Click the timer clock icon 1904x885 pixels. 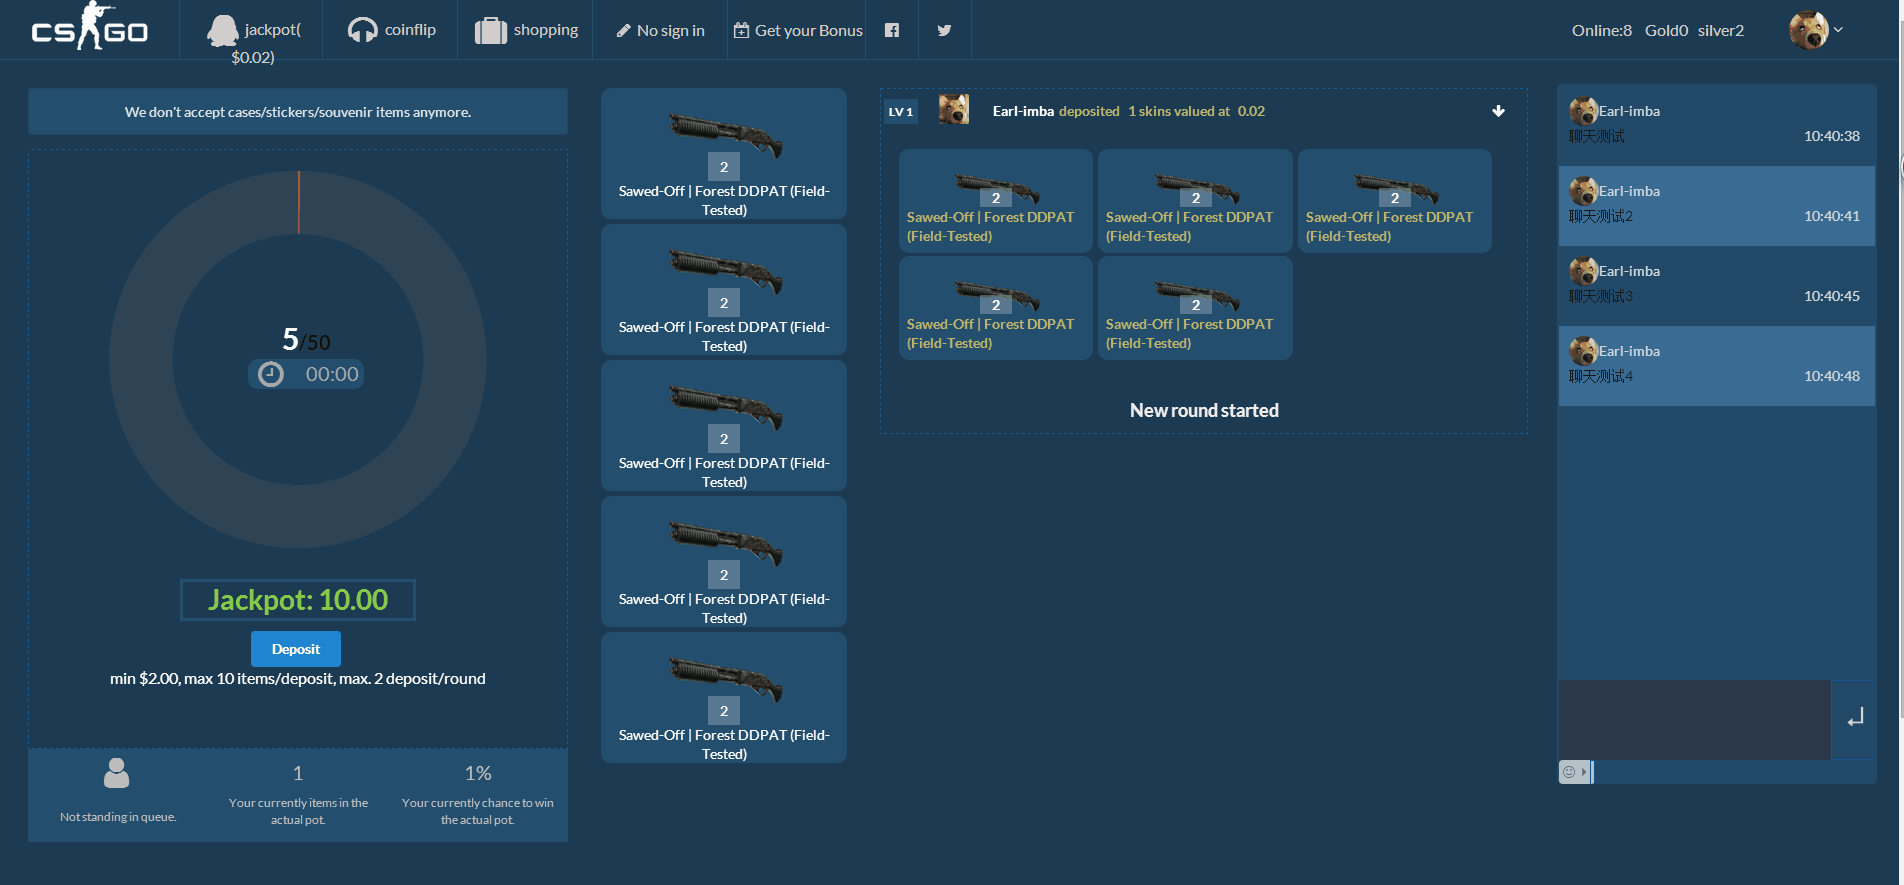point(271,374)
